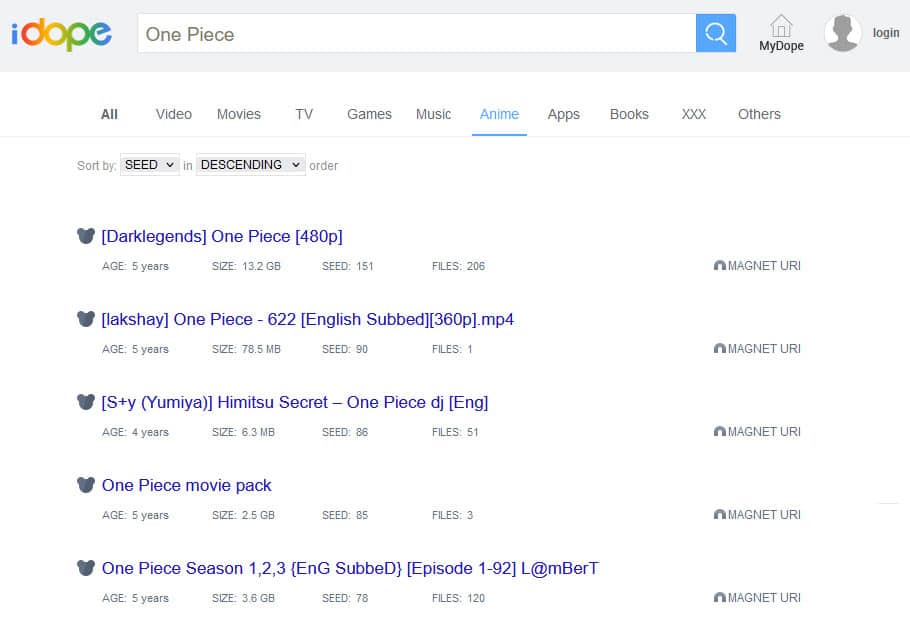Click the shield icon beside One Piece movie pack
The height and width of the screenshot is (628, 910).
click(x=86, y=485)
